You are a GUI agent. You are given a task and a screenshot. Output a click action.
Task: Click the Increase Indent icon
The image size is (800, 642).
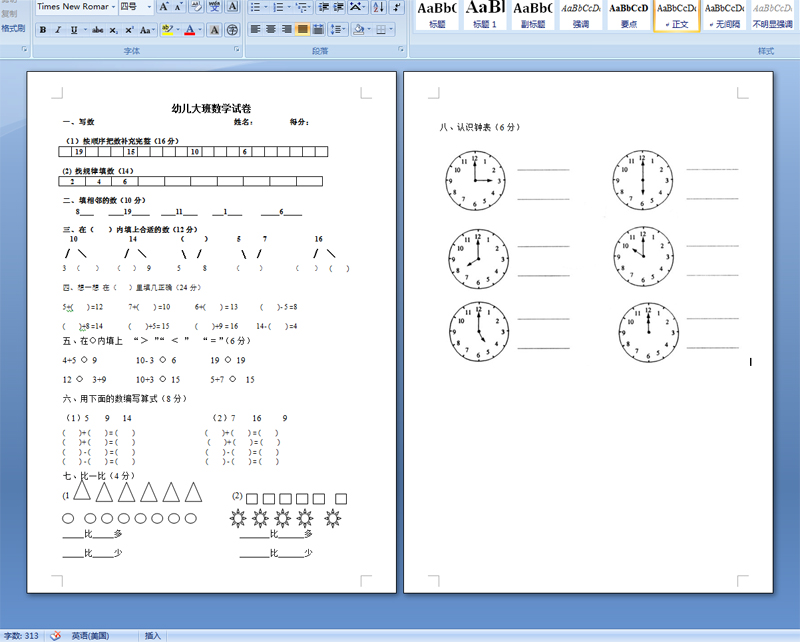tap(339, 7)
